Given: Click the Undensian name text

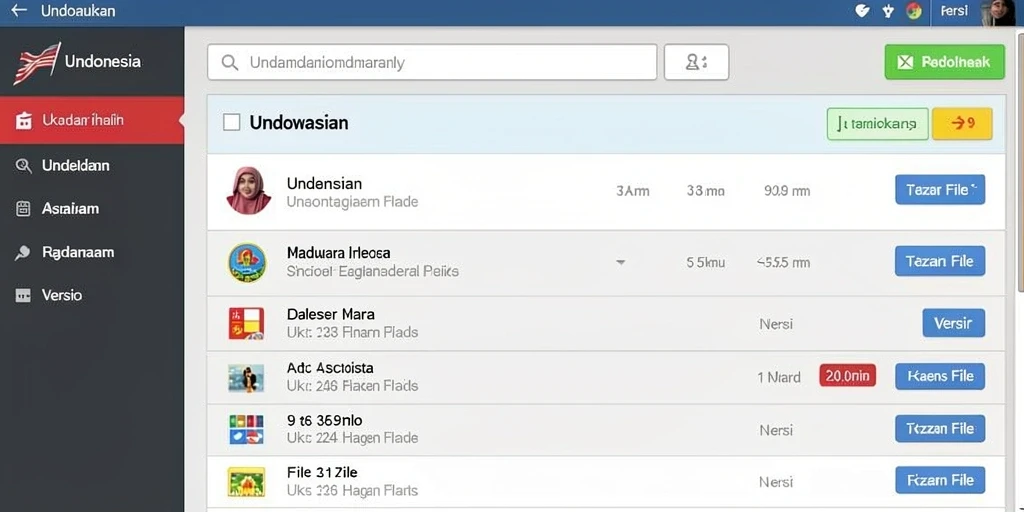Looking at the screenshot, I should point(325,184).
